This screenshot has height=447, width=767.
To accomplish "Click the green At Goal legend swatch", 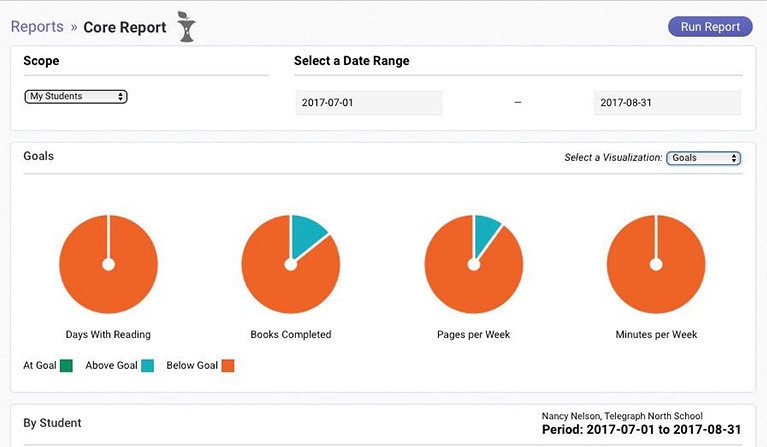I will tap(67, 366).
